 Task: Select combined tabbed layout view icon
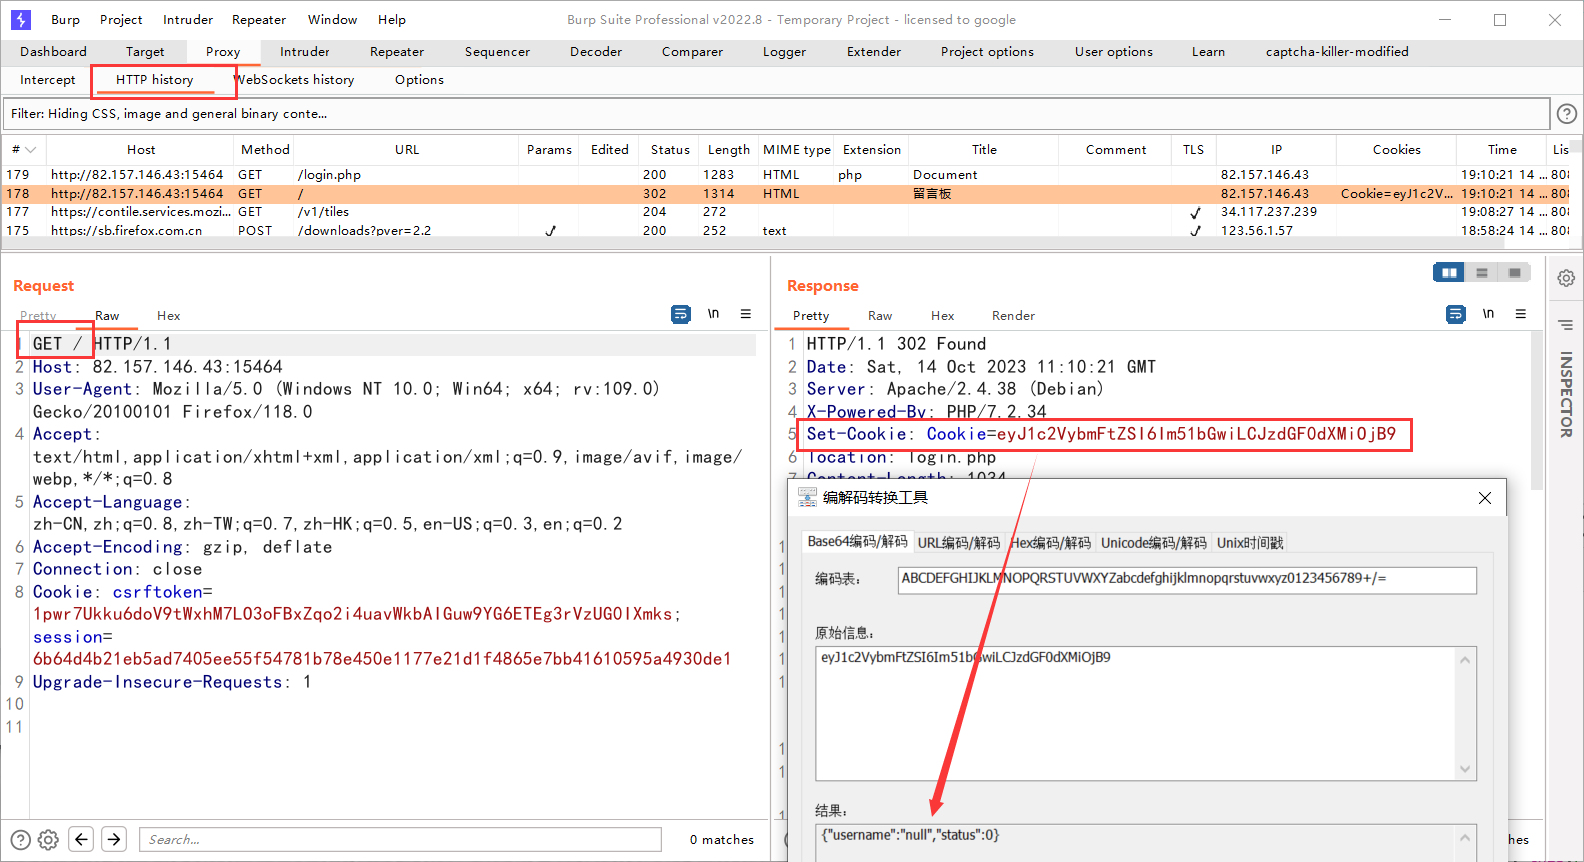pyautogui.click(x=1515, y=272)
